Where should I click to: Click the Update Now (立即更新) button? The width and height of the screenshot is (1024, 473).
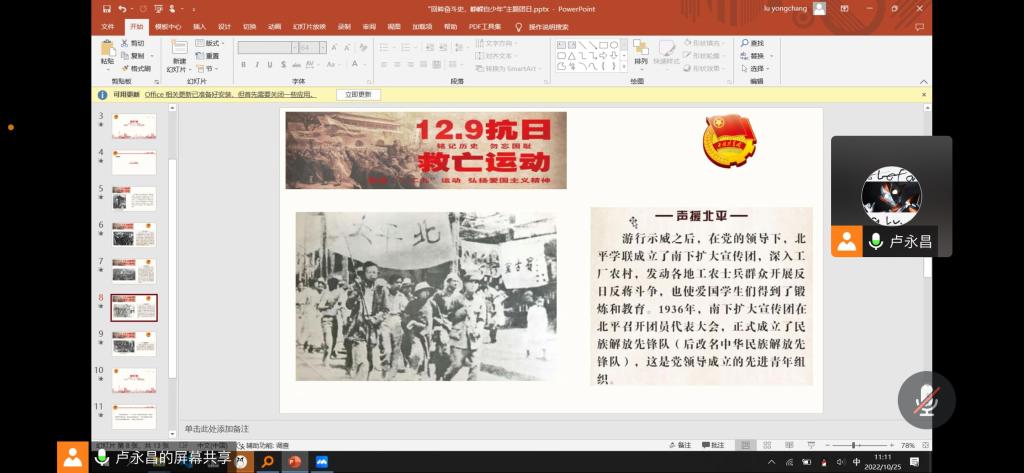(359, 95)
